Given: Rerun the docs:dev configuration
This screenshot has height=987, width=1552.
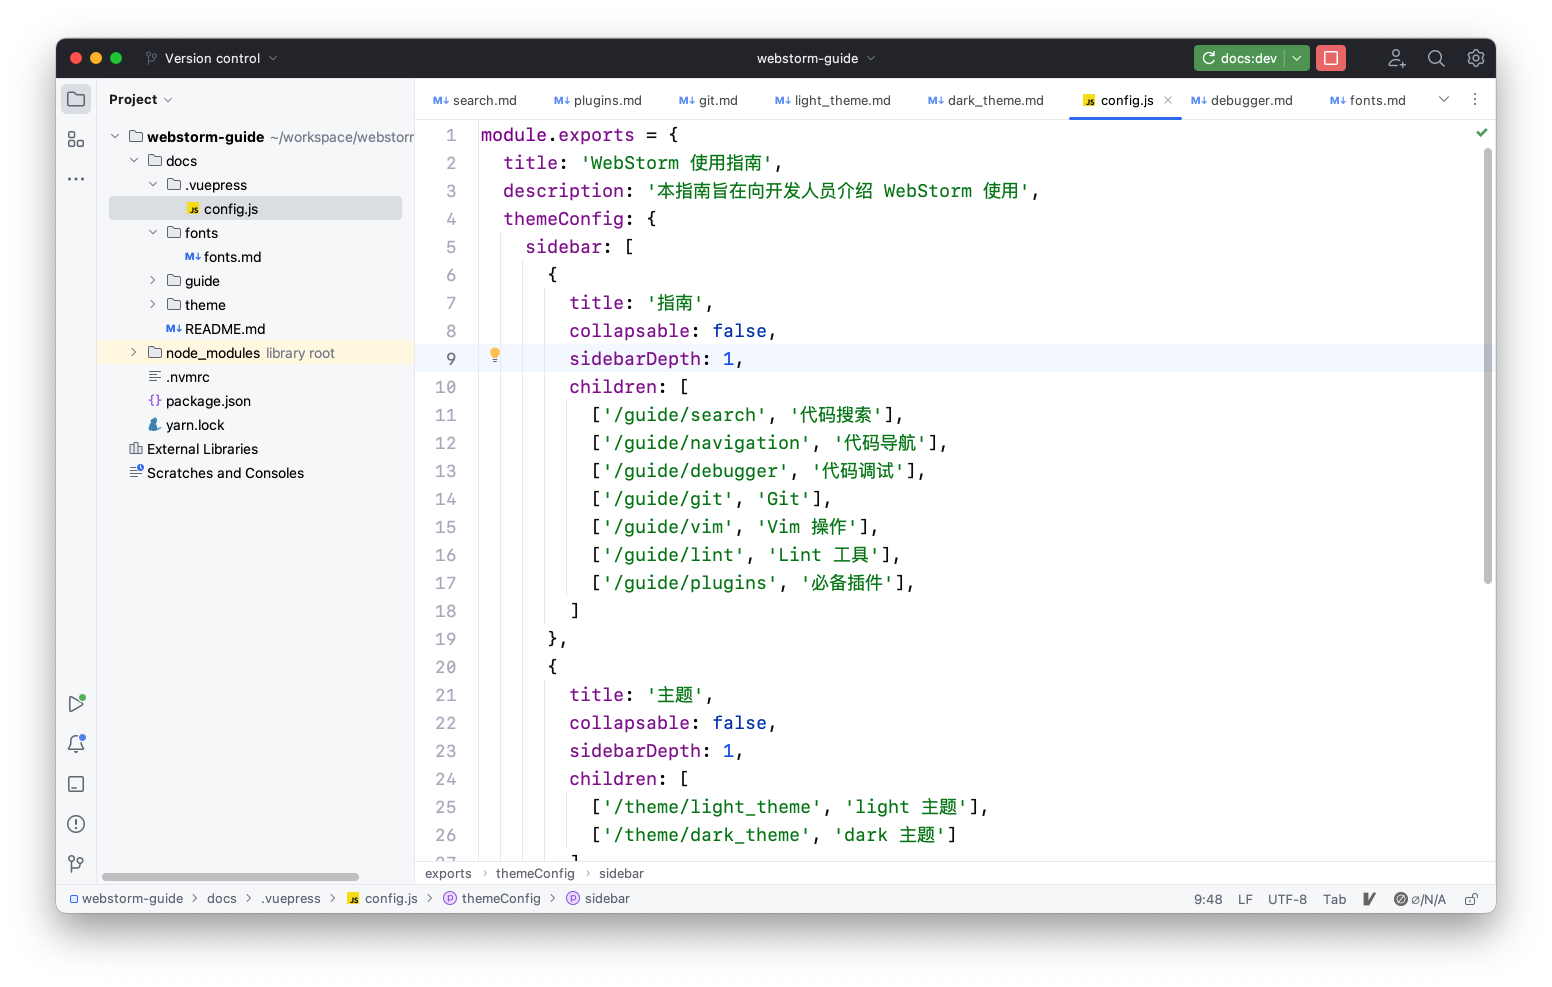Looking at the screenshot, I should [x=1240, y=58].
